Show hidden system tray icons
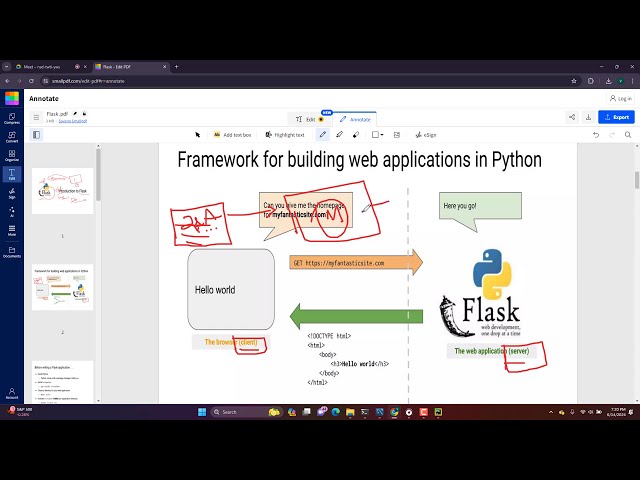Viewport: 640px width, 480px height. point(551,412)
